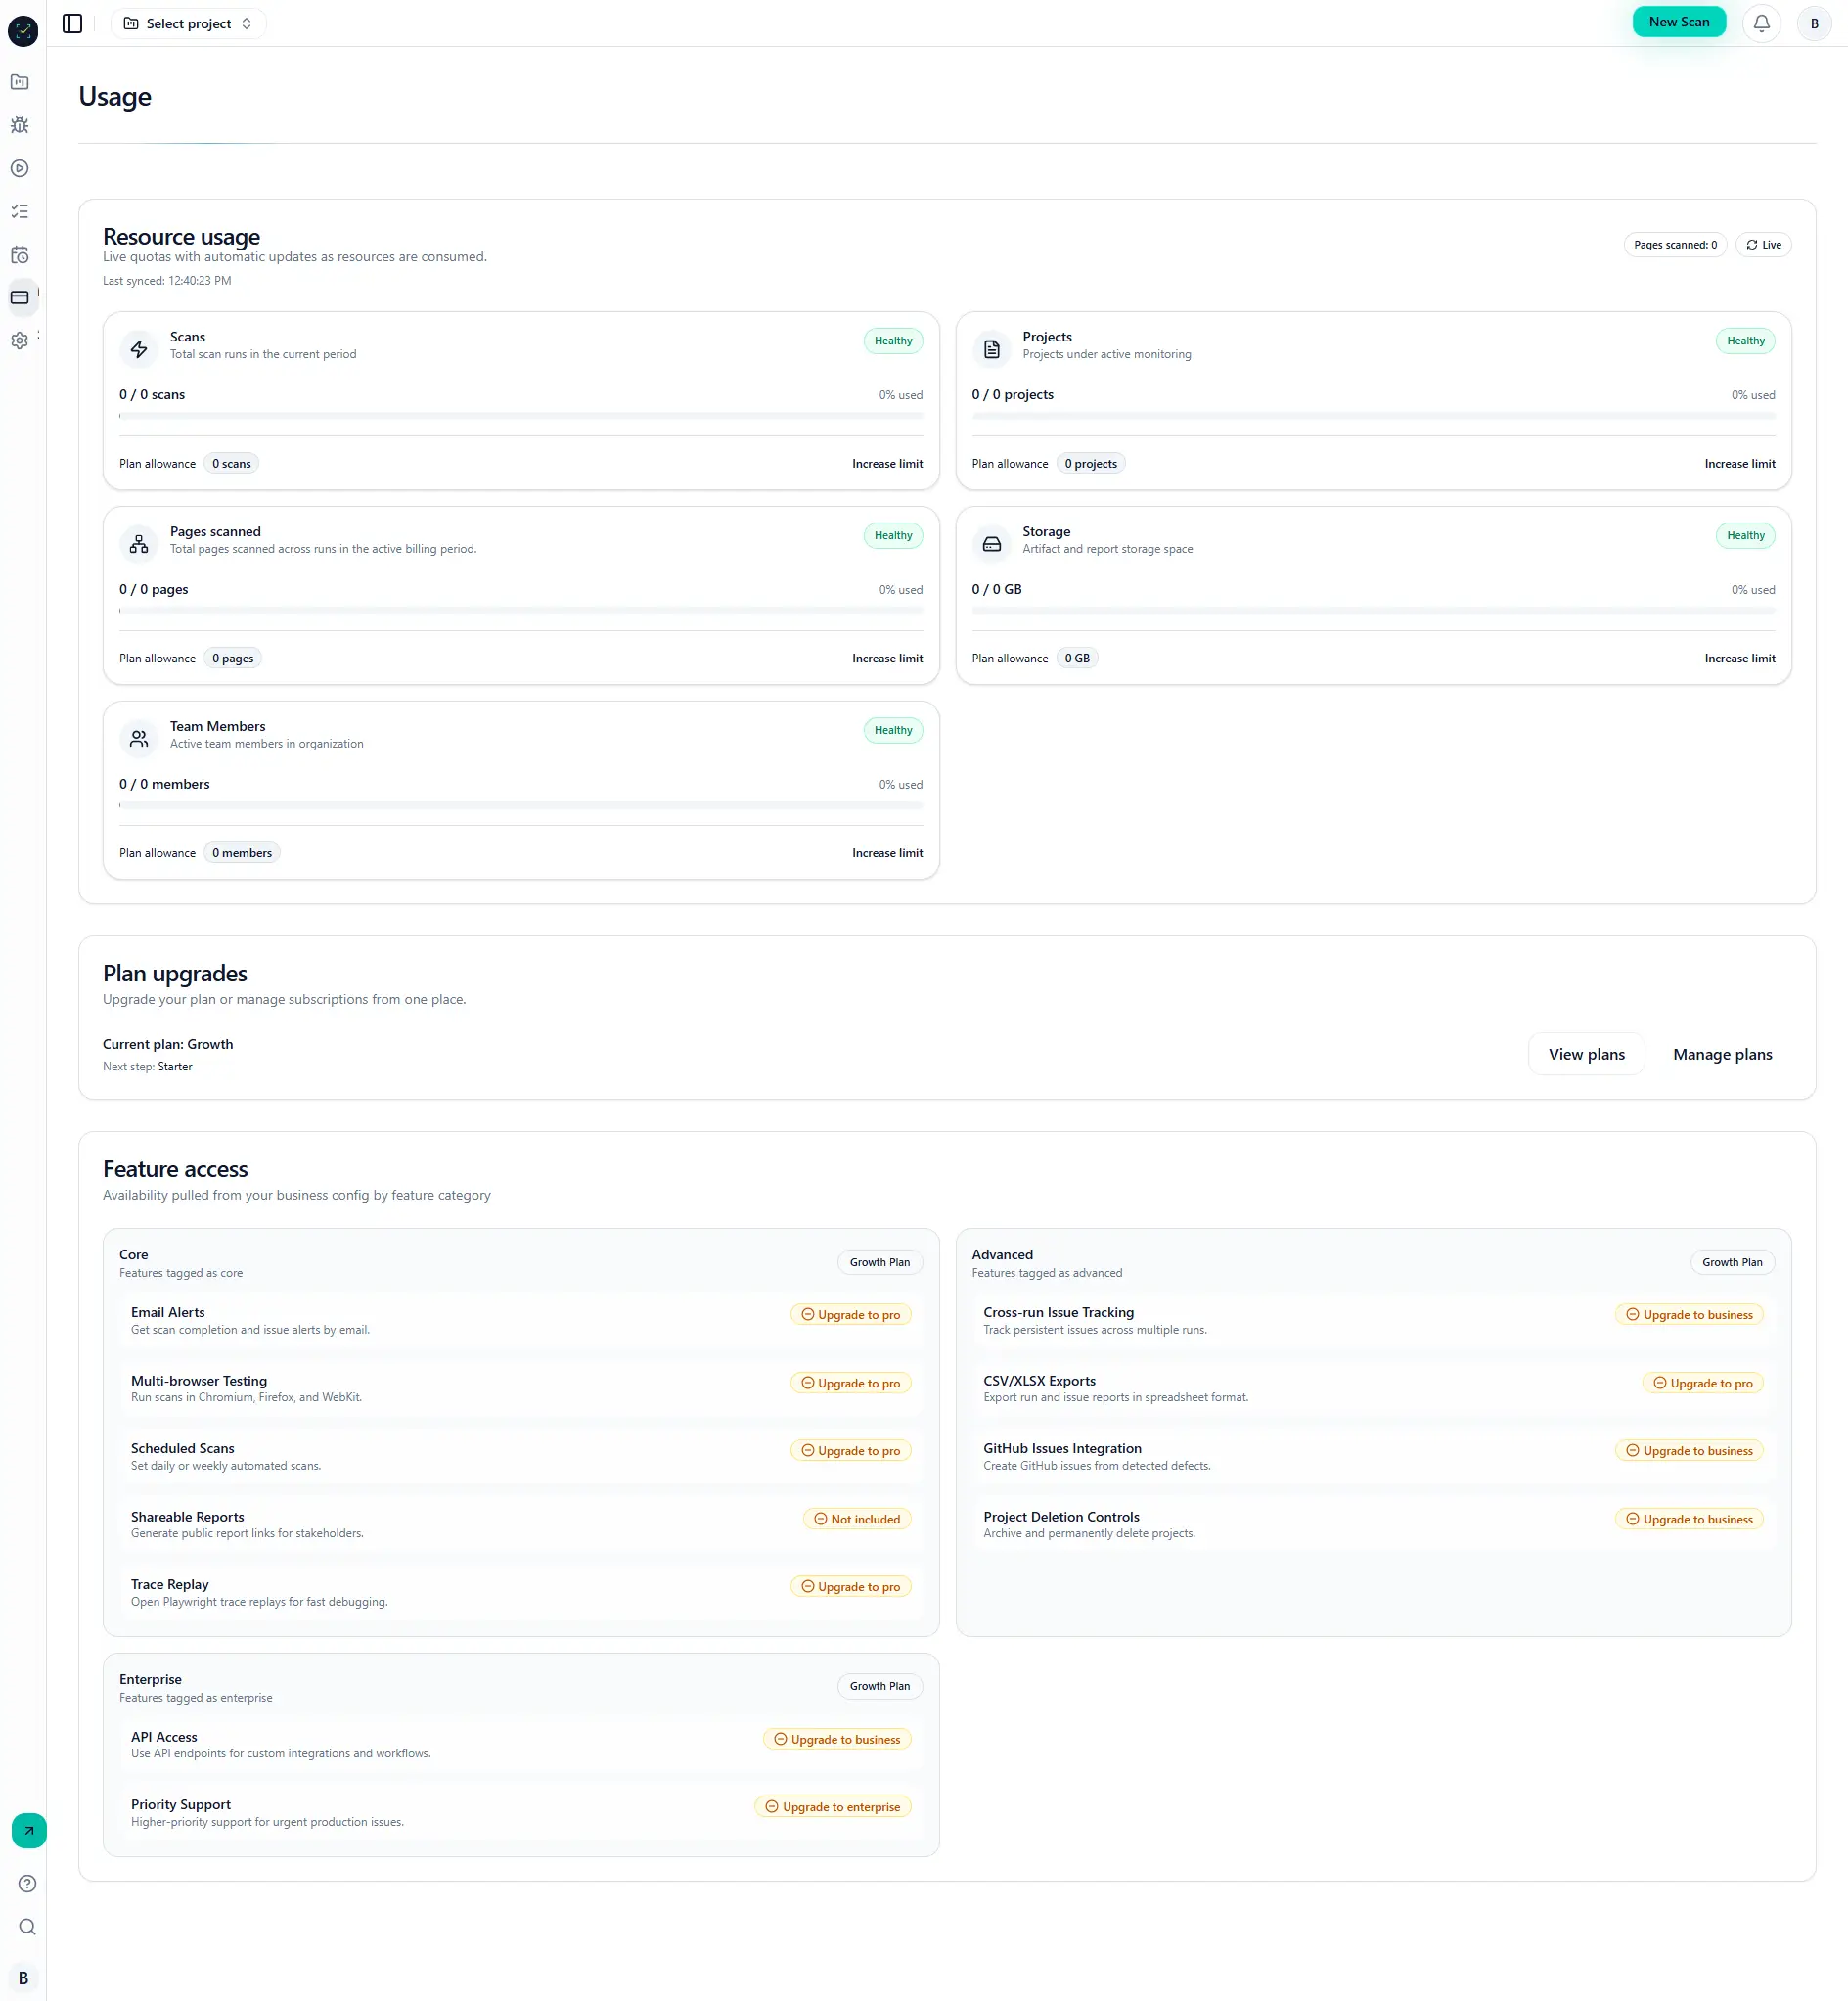Image resolution: width=1848 pixels, height=2001 pixels.
Task: Open the settings gear icon
Action: click(x=18, y=341)
